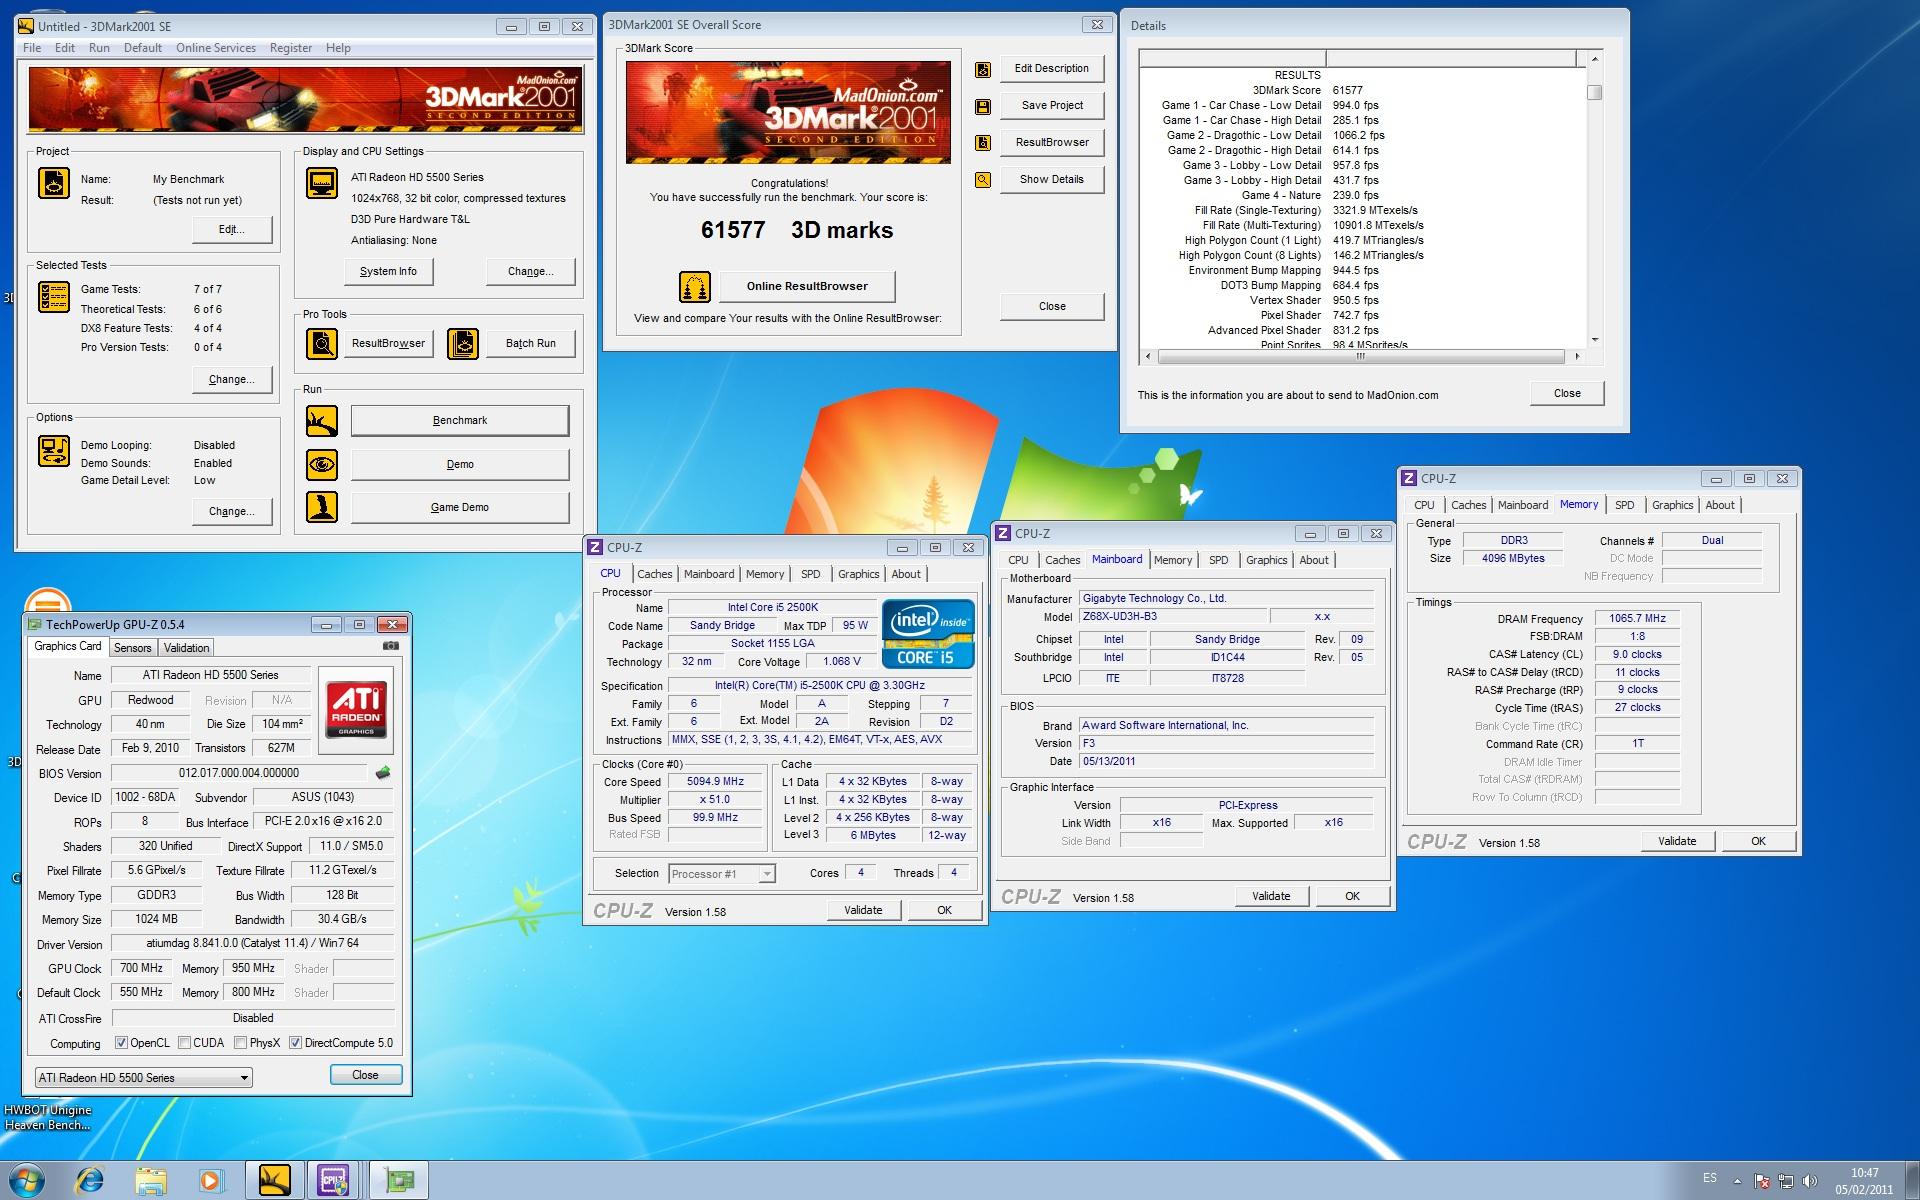
Task: Click the Show Details magnifier icon
Action: 983,180
